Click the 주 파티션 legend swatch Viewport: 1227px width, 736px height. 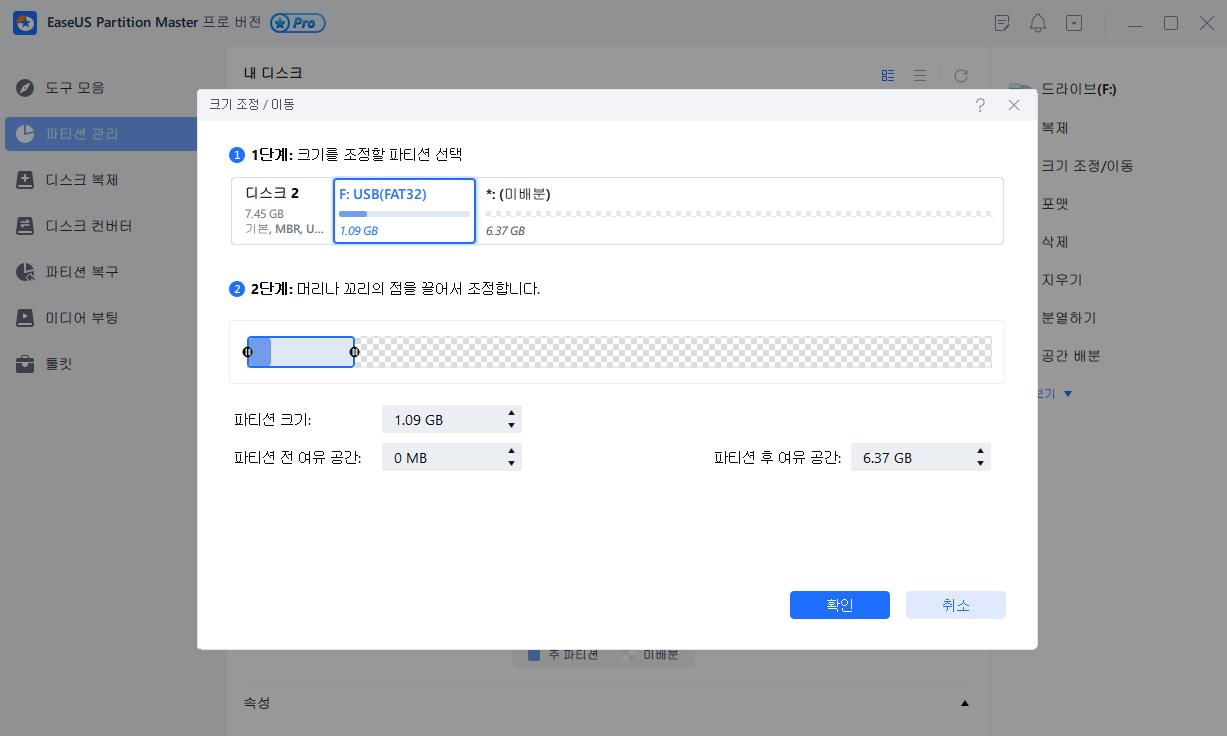click(x=534, y=655)
